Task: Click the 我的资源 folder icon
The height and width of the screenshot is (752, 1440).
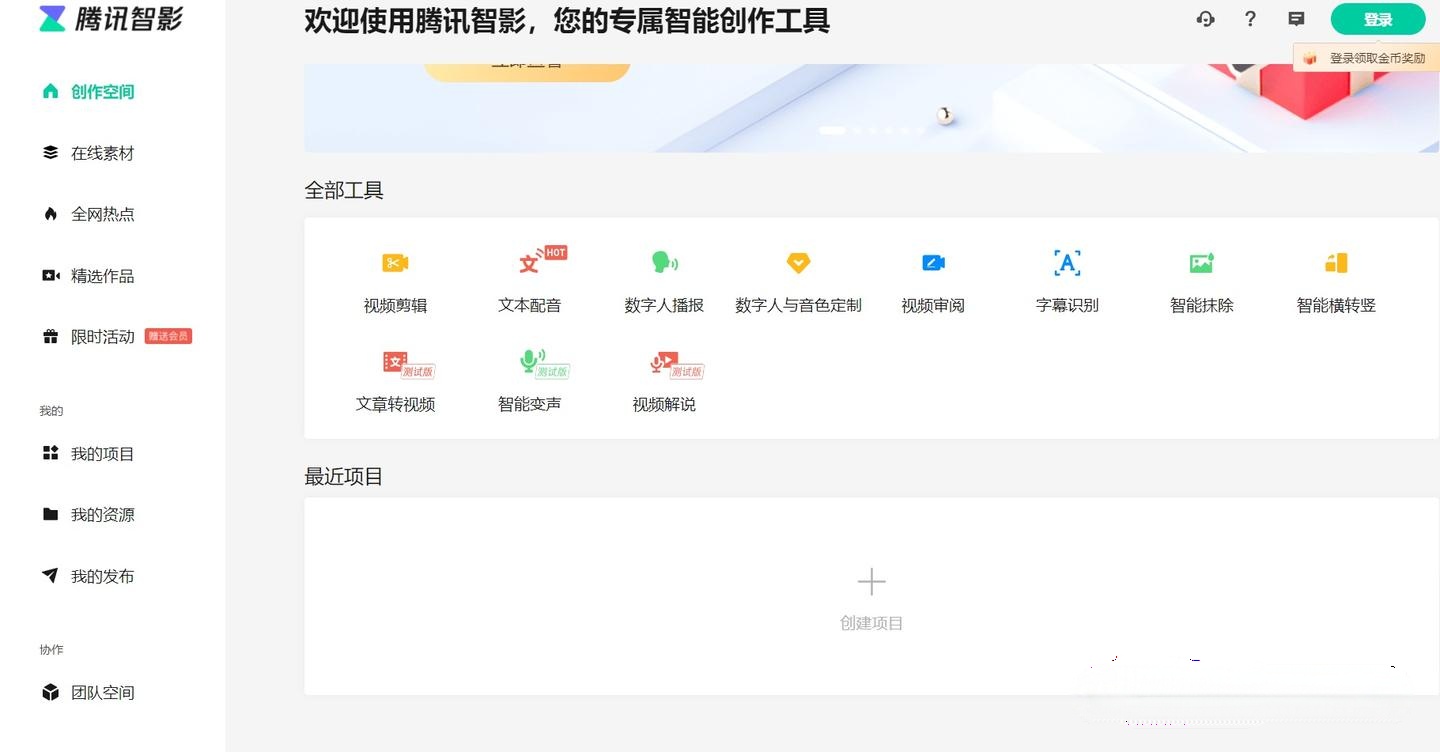Action: click(50, 514)
